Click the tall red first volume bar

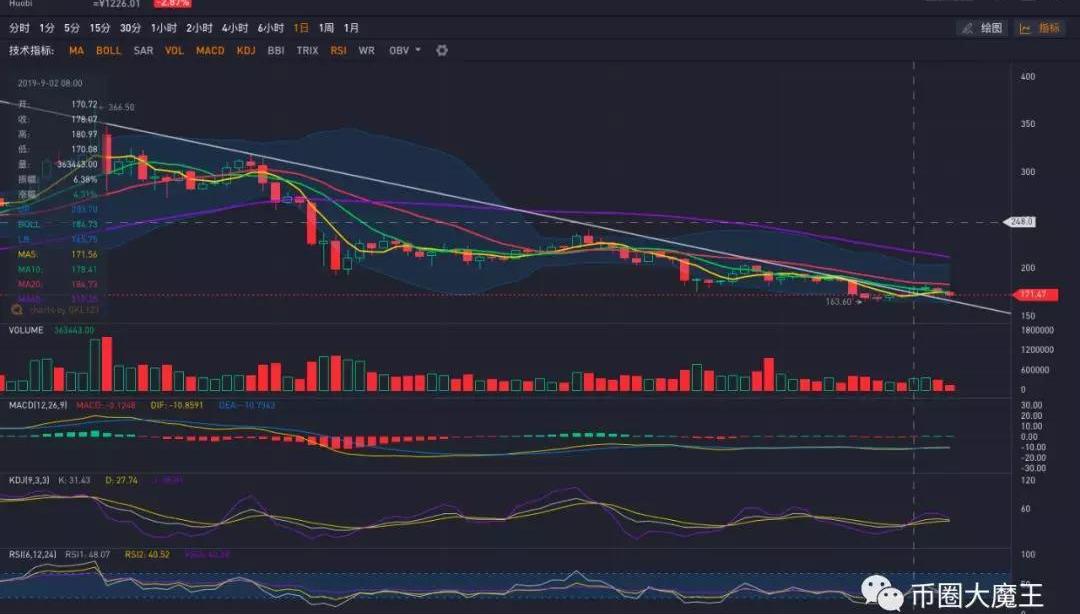tap(106, 364)
